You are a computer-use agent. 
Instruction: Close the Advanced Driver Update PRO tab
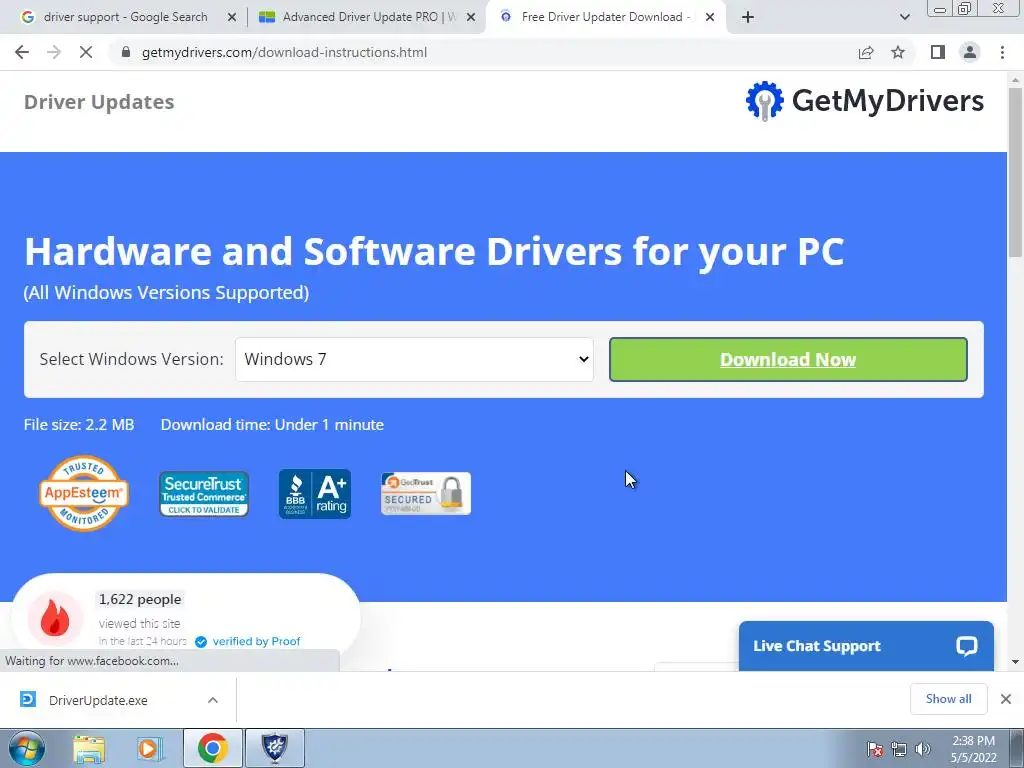(471, 17)
